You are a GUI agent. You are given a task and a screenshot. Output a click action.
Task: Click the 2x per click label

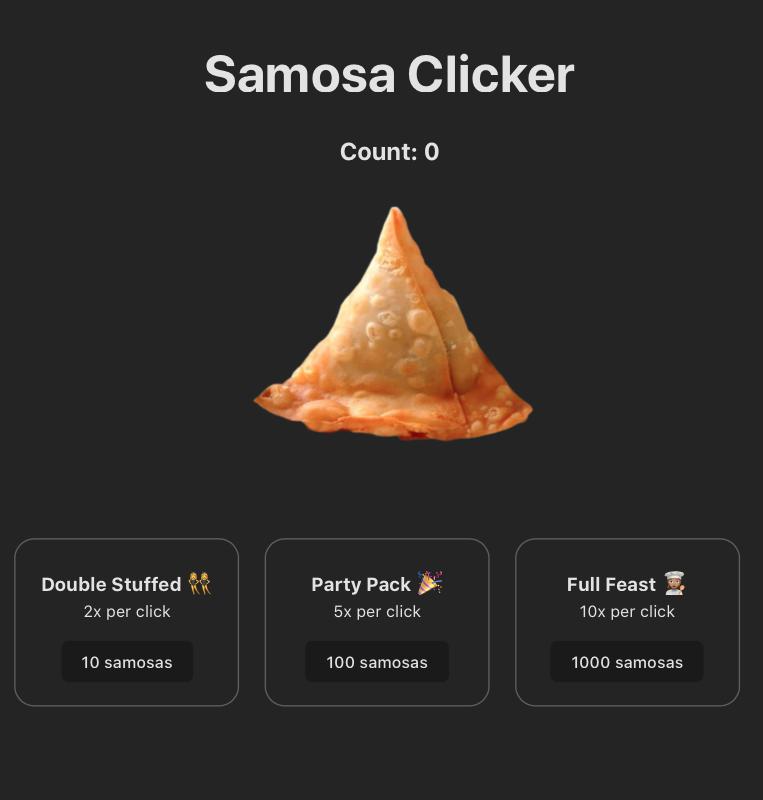(x=127, y=612)
